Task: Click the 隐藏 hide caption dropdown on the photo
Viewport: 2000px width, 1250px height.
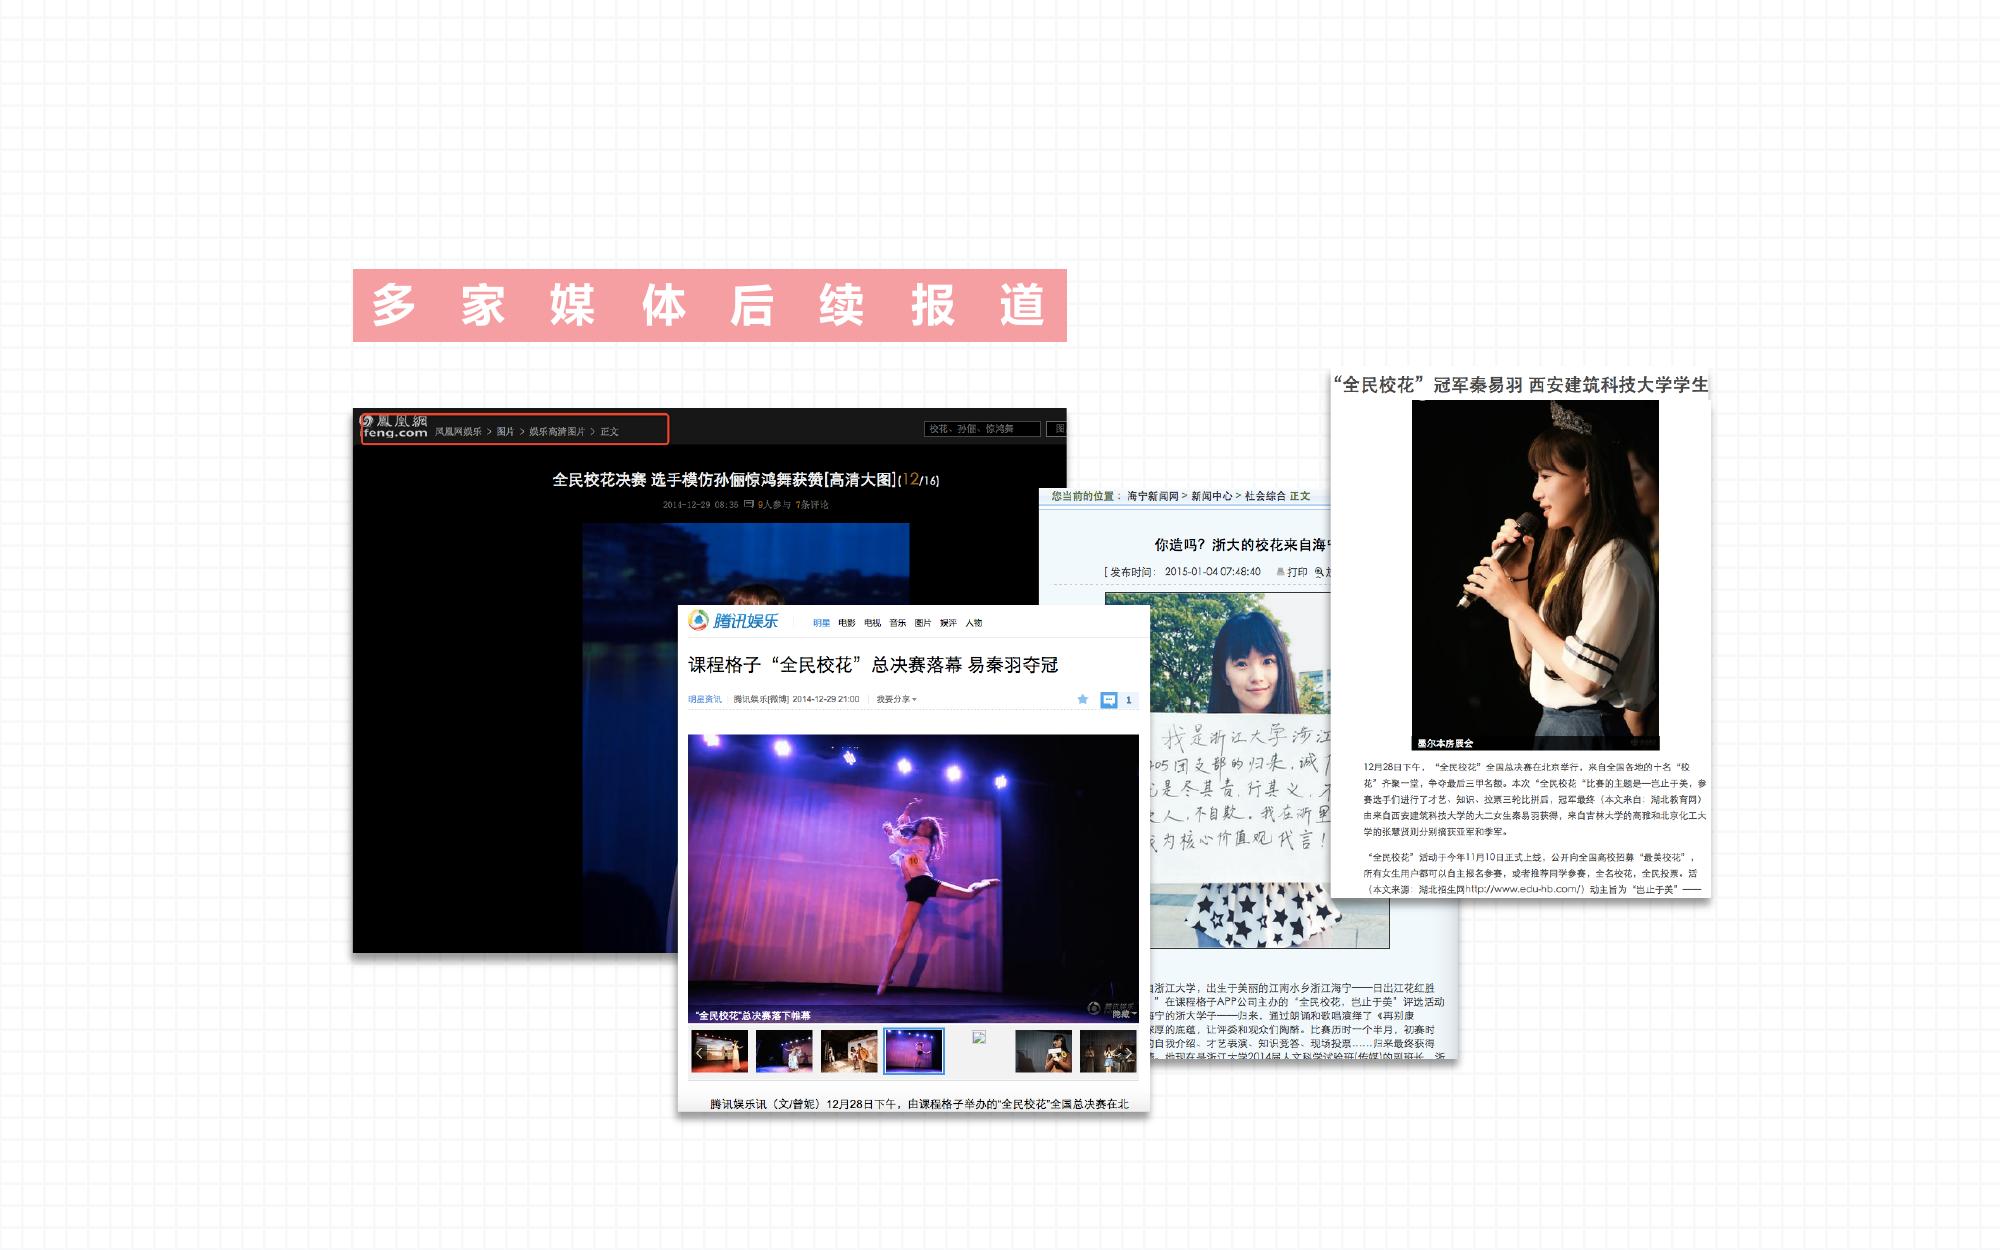Action: (1124, 1014)
